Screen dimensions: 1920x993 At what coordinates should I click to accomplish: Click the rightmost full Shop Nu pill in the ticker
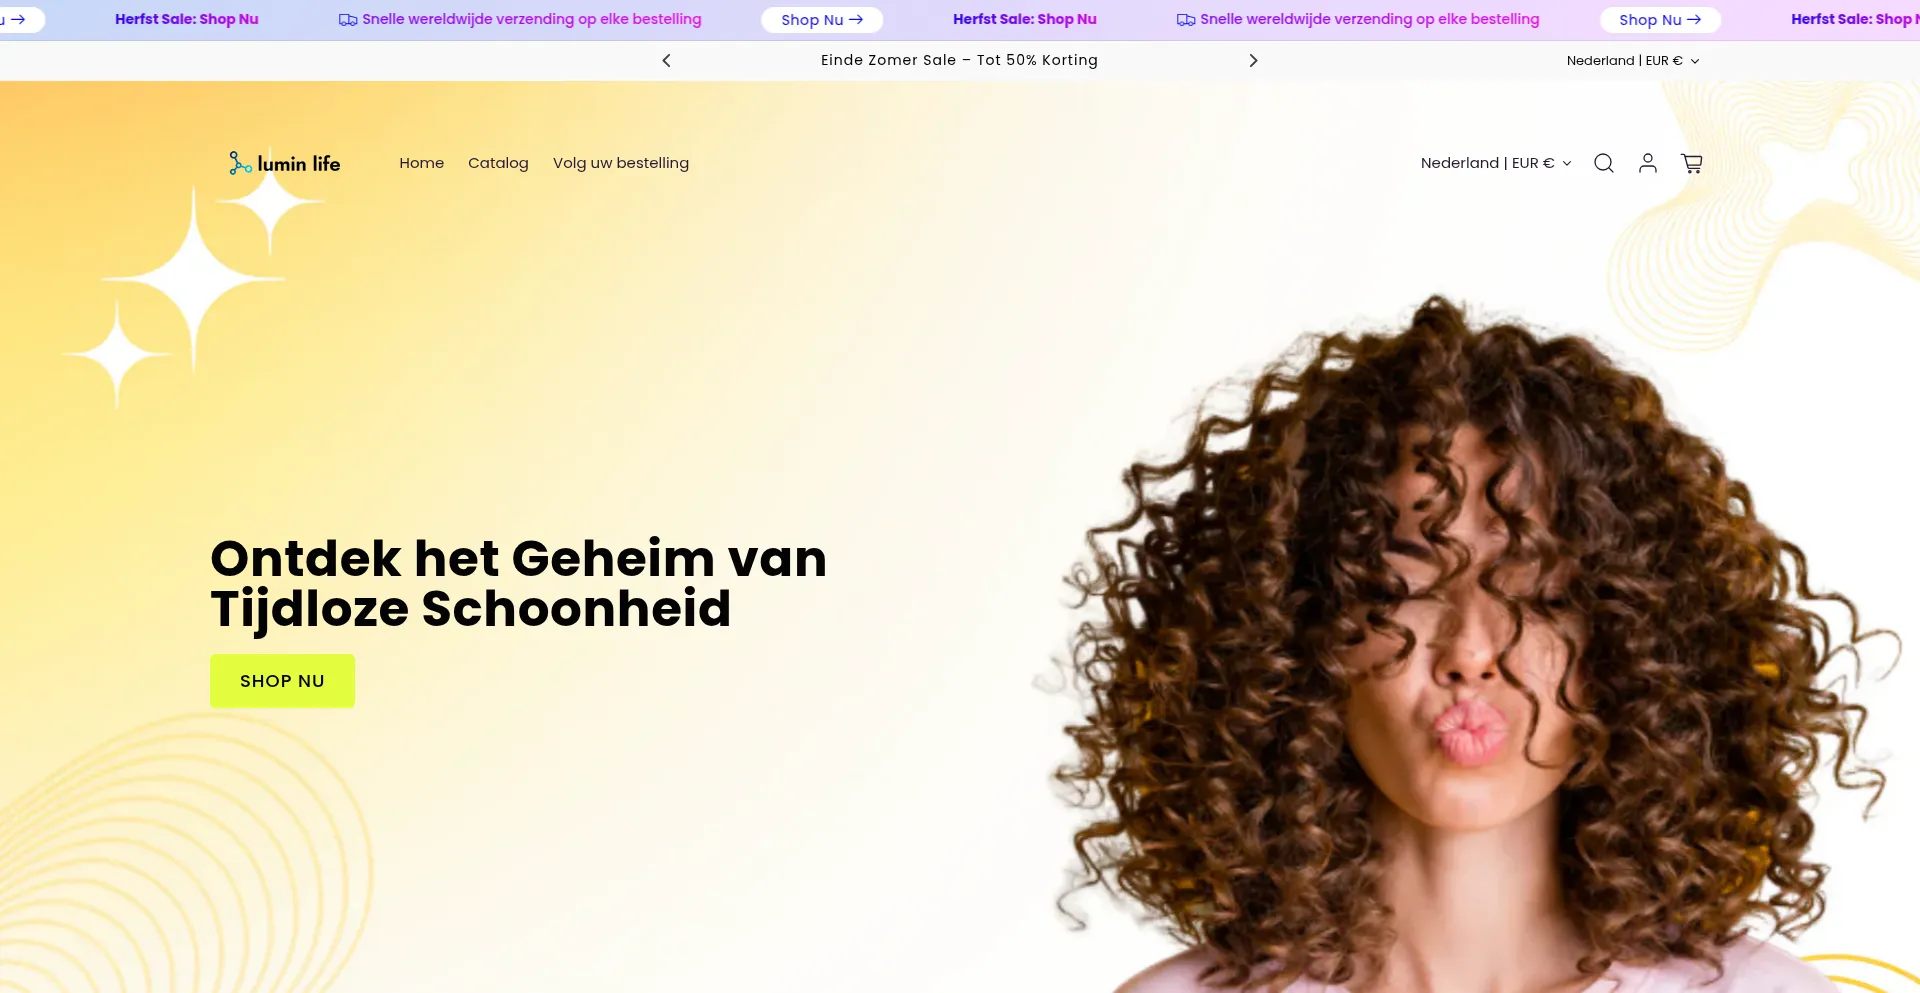pos(1660,20)
